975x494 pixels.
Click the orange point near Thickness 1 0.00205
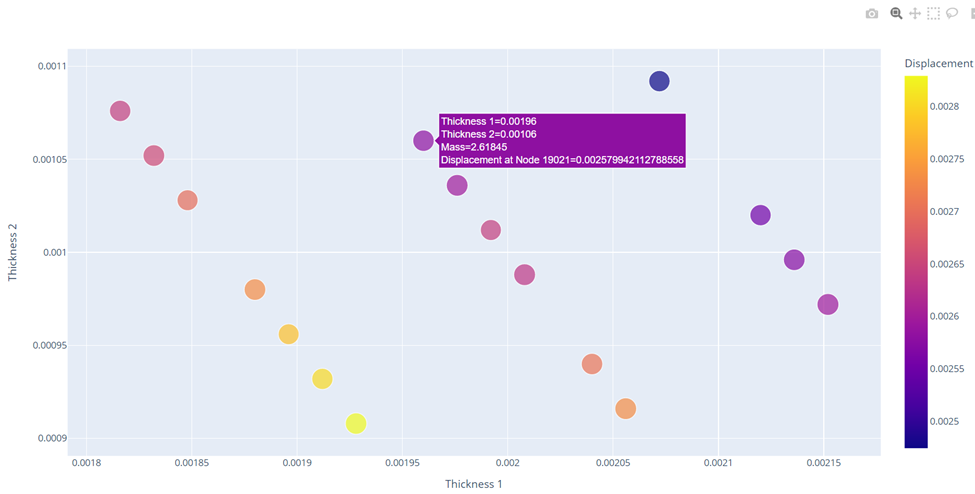point(626,409)
